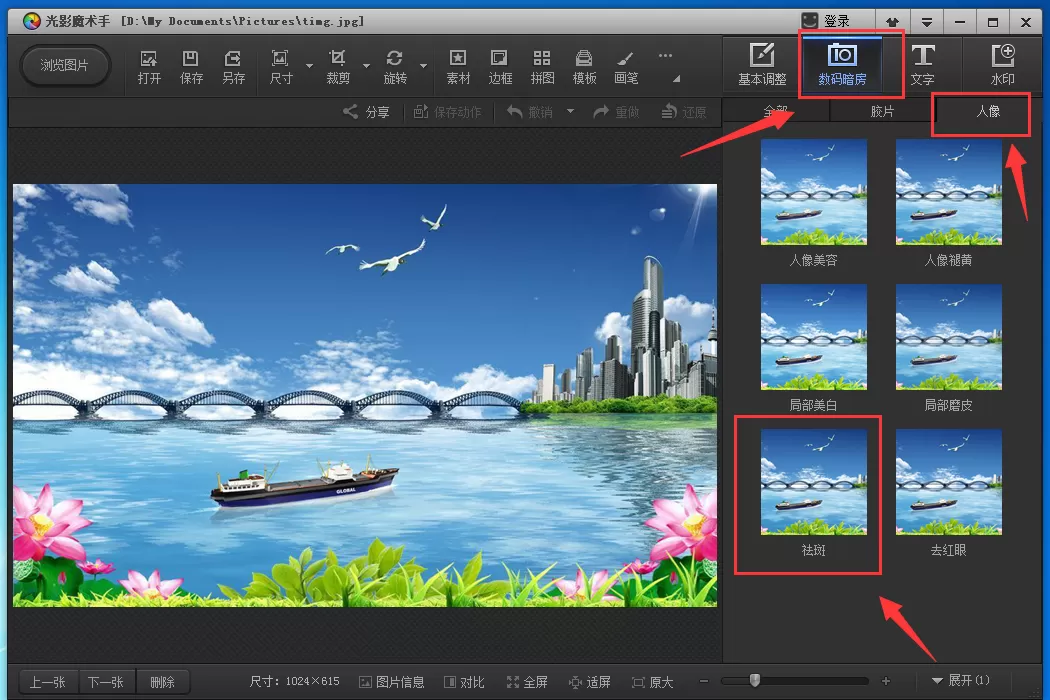1050x700 pixels.
Task: Expand 裁剪 dropdown arrow
Action: pyautogui.click(x=366, y=66)
